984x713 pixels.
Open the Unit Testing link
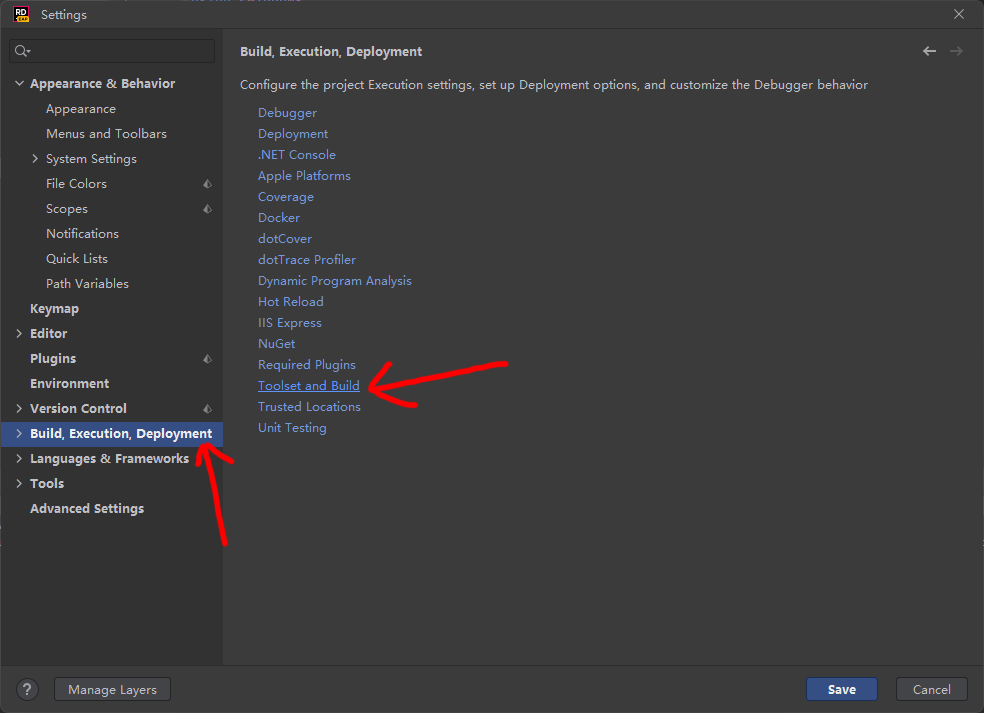point(292,428)
